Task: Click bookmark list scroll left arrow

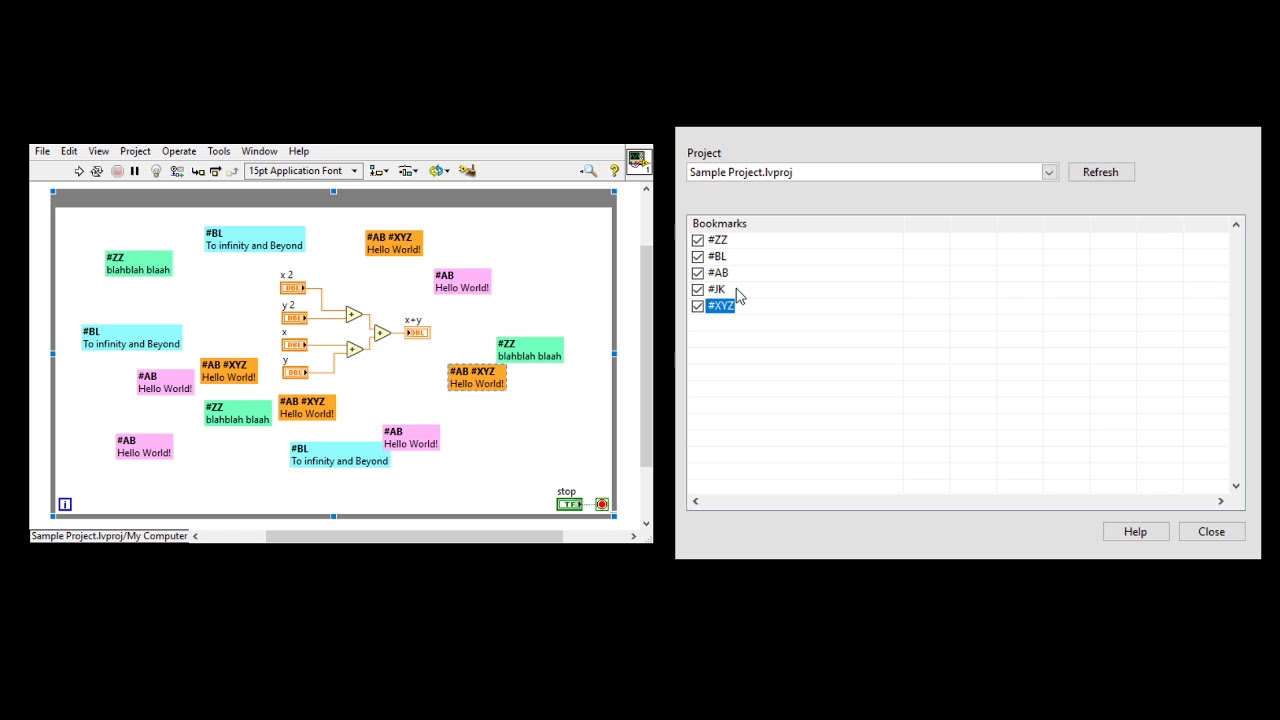Action: point(696,501)
